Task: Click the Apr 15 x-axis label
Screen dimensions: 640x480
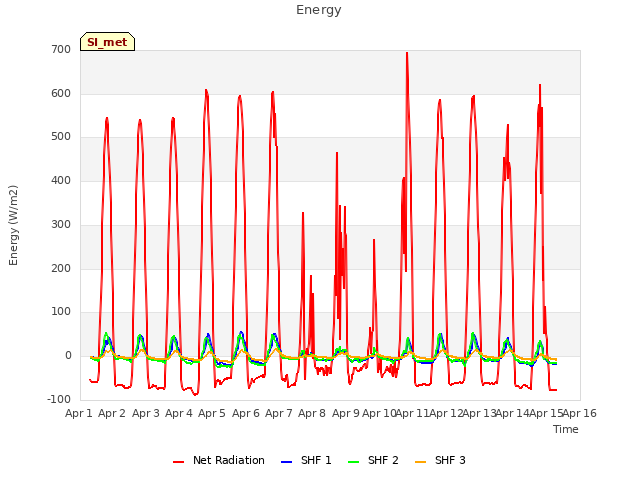Action: (547, 413)
